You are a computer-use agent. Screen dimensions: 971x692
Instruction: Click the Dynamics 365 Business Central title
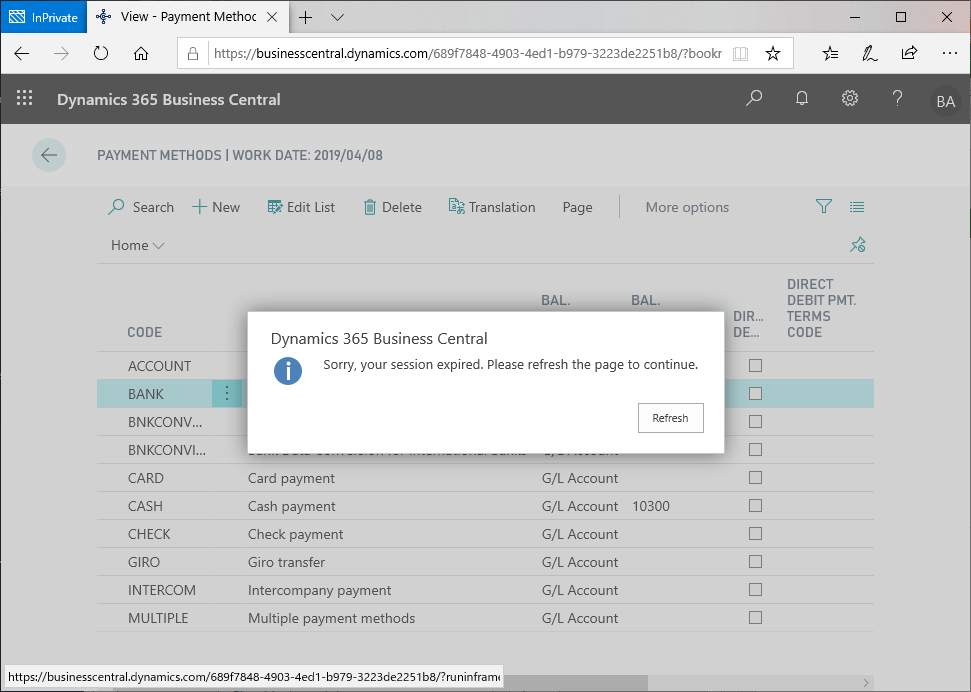pyautogui.click(x=168, y=99)
